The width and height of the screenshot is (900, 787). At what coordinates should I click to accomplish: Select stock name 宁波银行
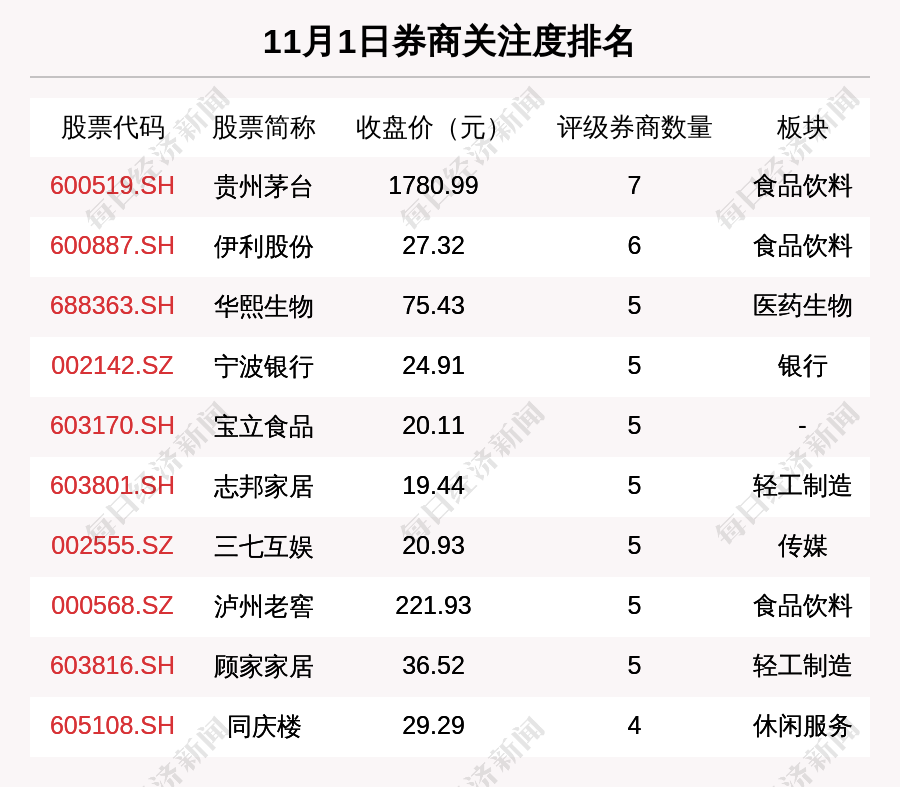coord(263,366)
